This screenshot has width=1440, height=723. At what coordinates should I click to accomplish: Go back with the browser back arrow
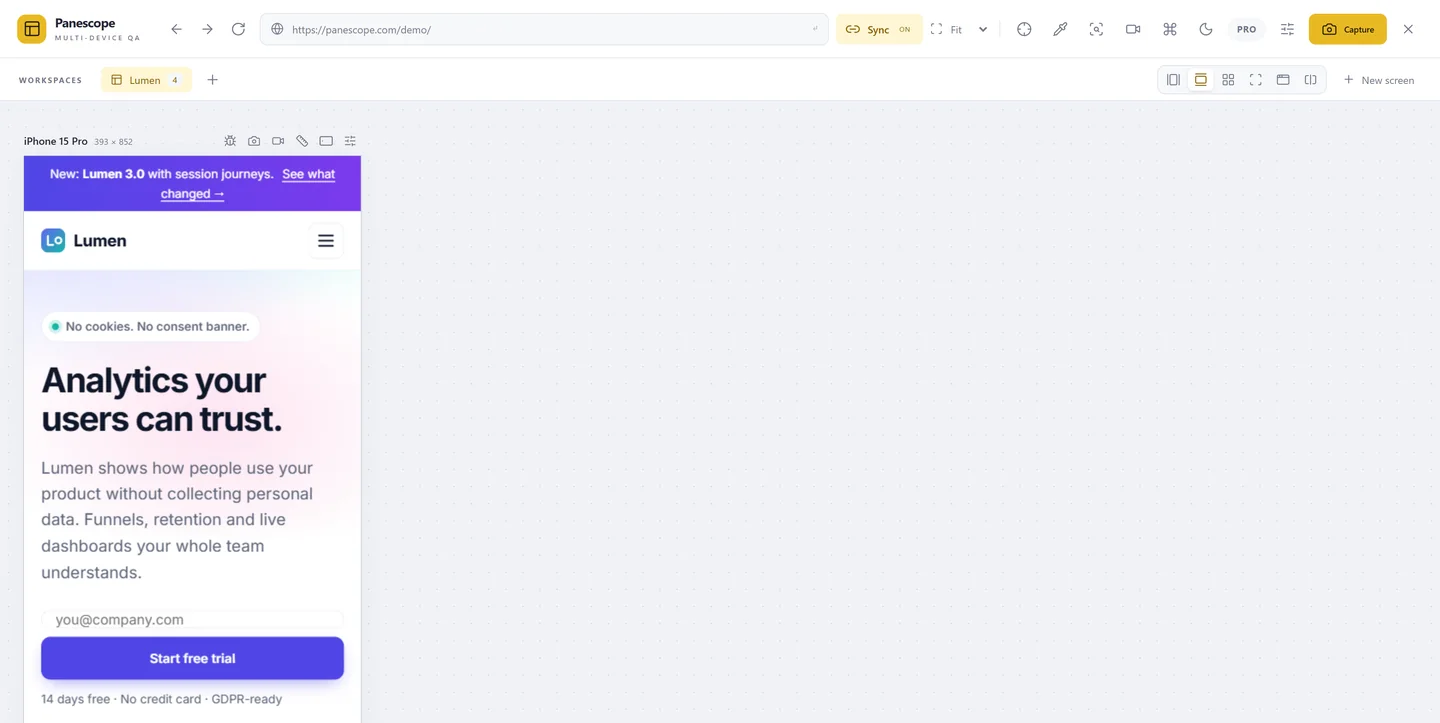(x=177, y=29)
